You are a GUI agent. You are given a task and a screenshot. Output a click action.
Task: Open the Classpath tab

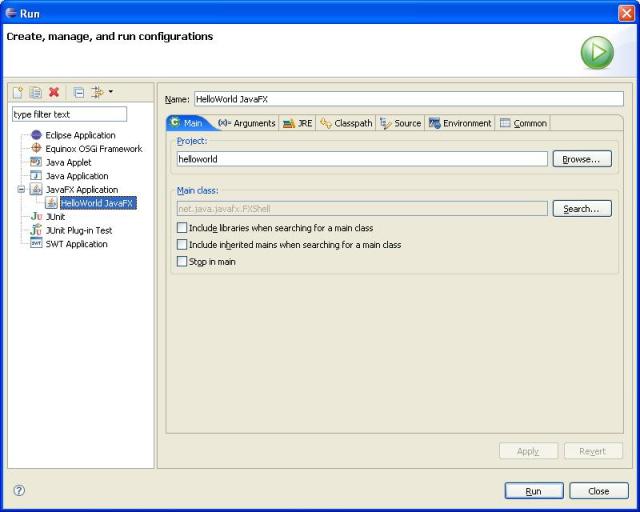[x=346, y=123]
